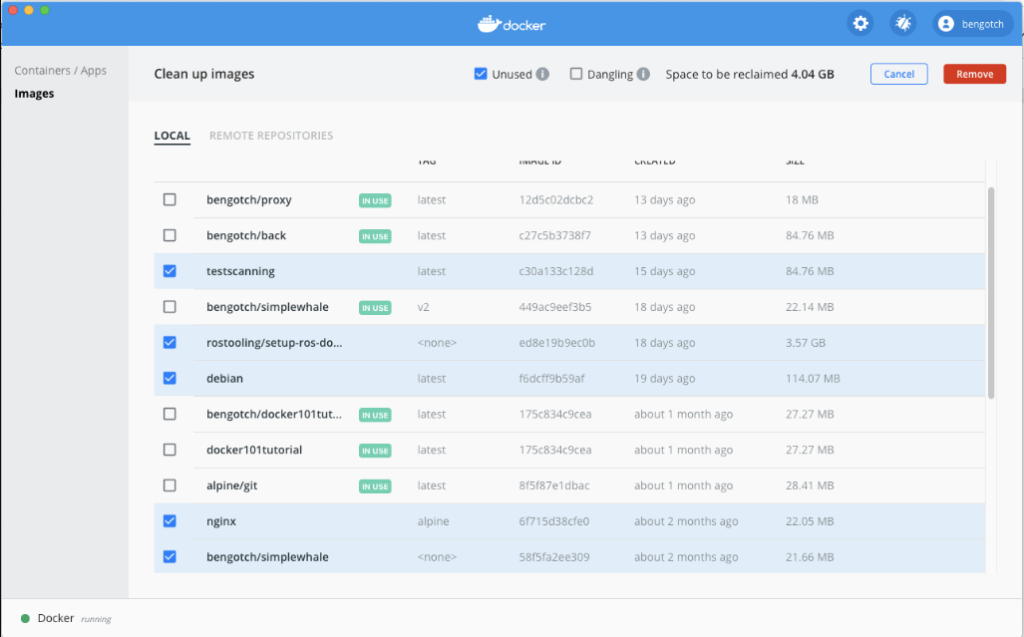Viewport: 1024px width, 637px height.
Task: Select the testscanning image name
Action: [240, 271]
